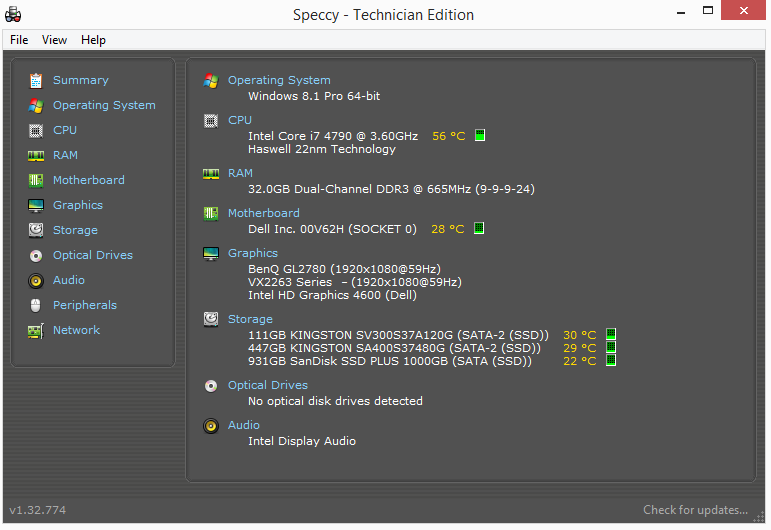The width and height of the screenshot is (771, 530).
Task: Click the Graphics monitor icon in main panel
Action: 211,254
